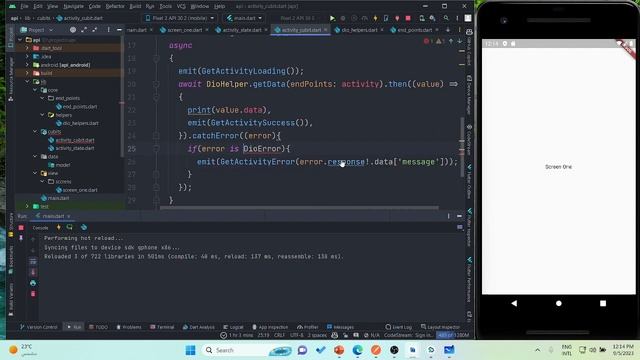The width and height of the screenshot is (640, 360).
Task: Trigger Flutter hot reload lightning icon in toolbar
Action: coord(375,18)
